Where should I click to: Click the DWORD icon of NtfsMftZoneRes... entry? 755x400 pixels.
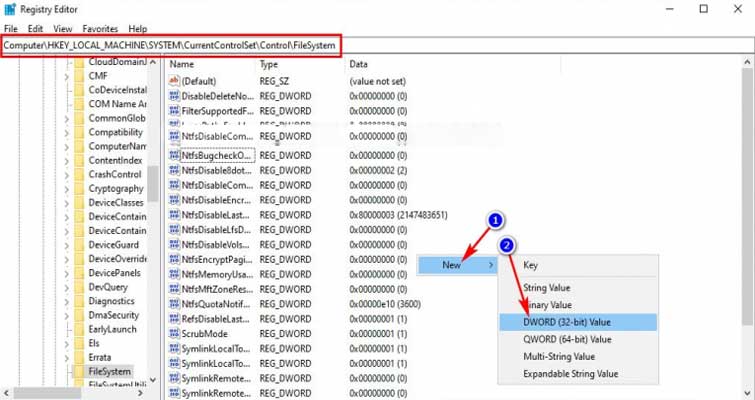pyautogui.click(x=174, y=289)
